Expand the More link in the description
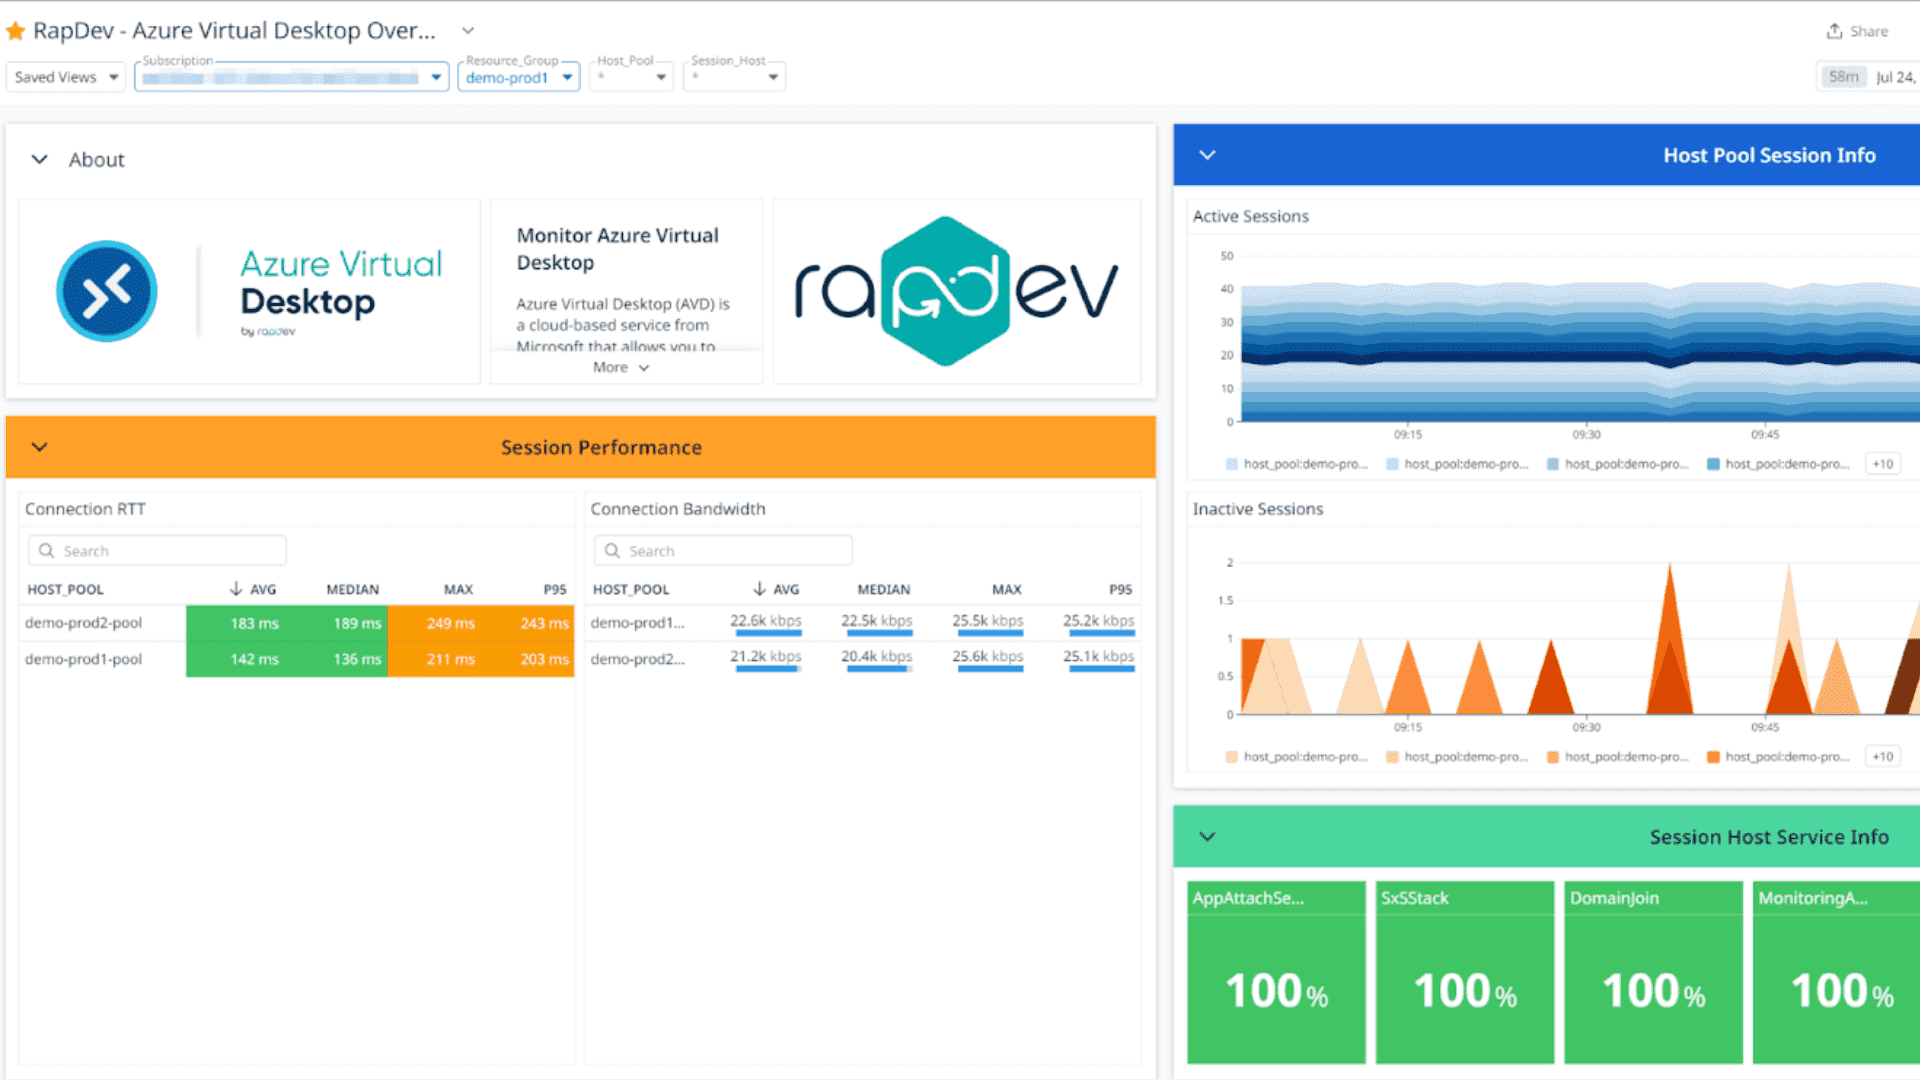Screen dimensions: 1920x1080 tap(621, 367)
